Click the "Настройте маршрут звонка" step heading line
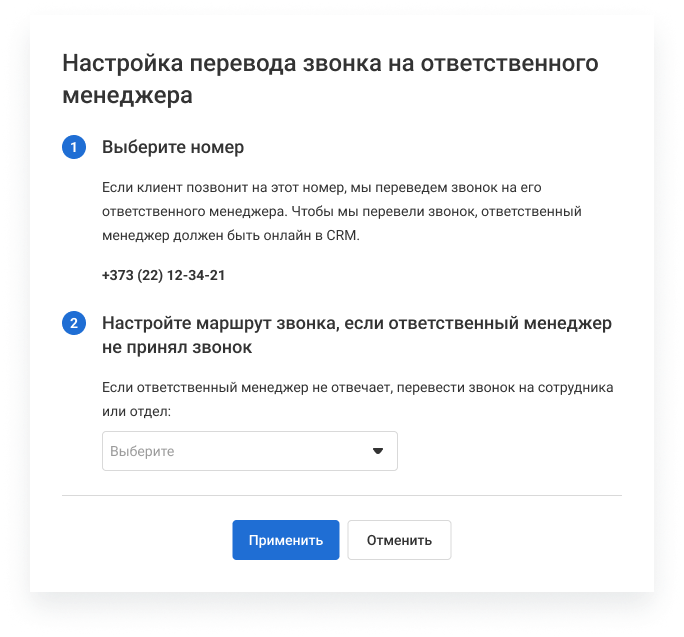The image size is (684, 637). 356,323
